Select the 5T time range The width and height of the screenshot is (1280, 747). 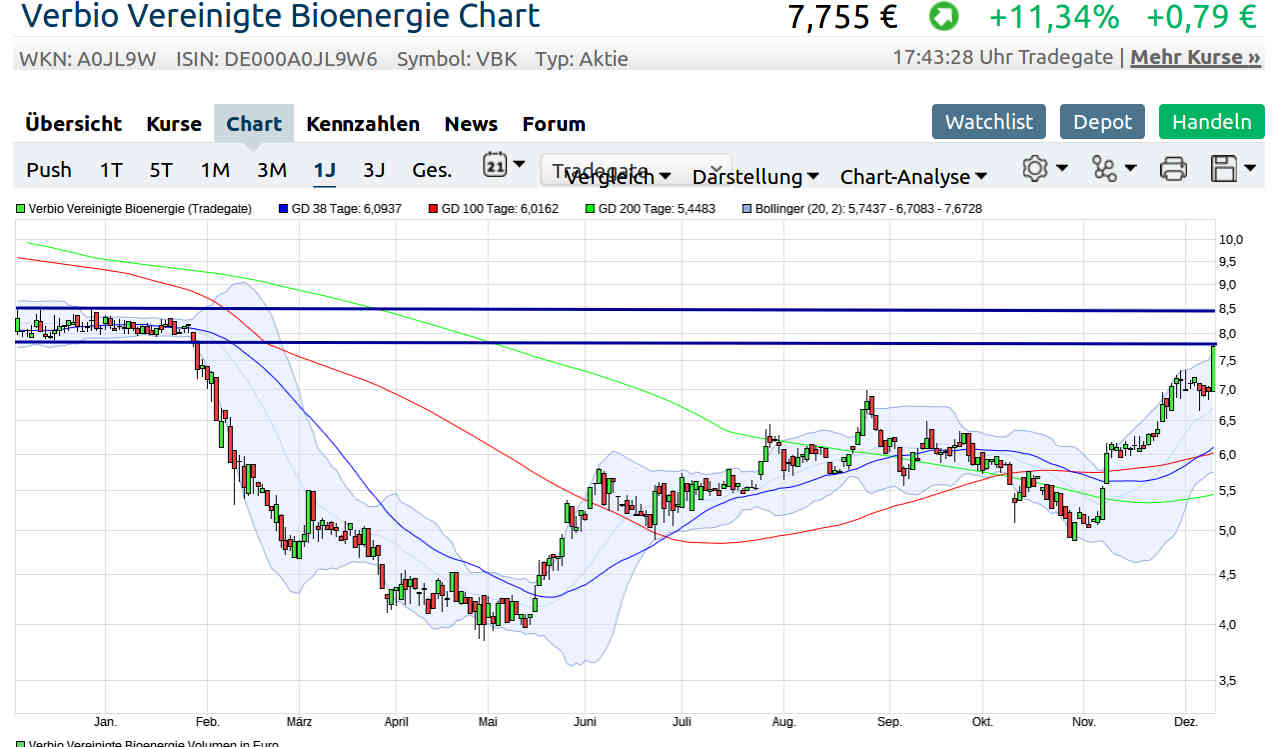161,170
